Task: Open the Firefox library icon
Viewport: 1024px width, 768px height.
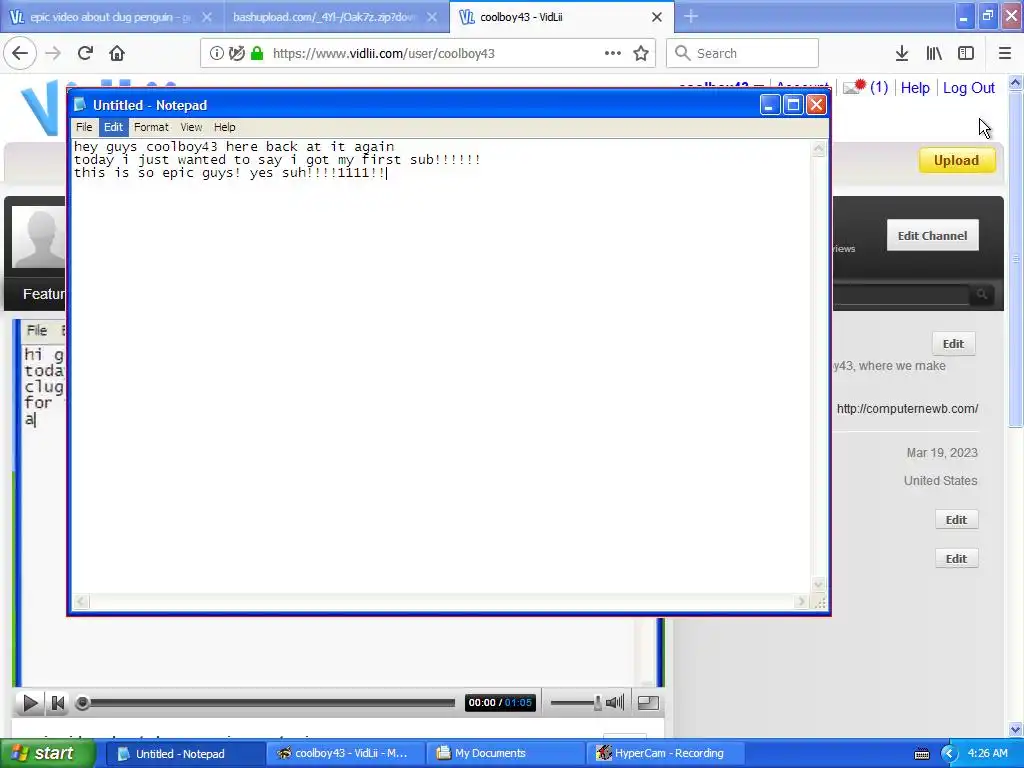Action: 934,54
